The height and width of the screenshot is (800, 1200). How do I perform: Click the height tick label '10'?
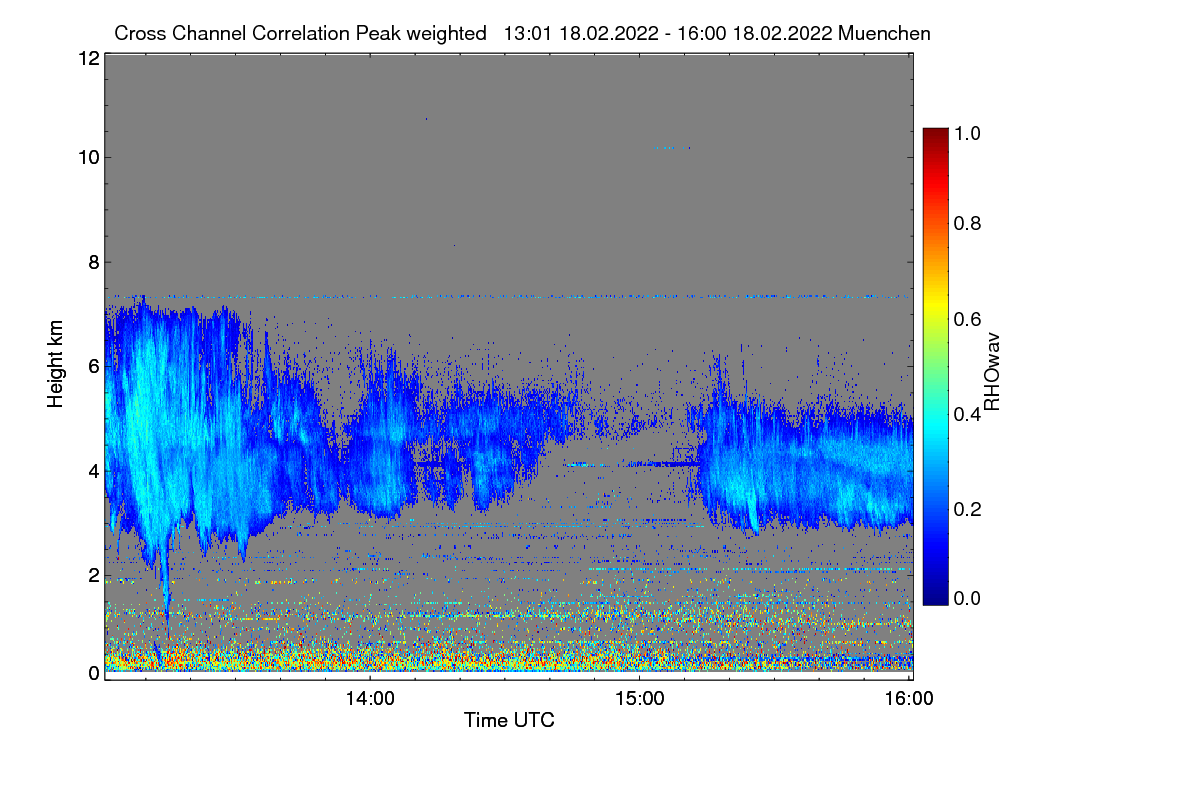pos(87,157)
